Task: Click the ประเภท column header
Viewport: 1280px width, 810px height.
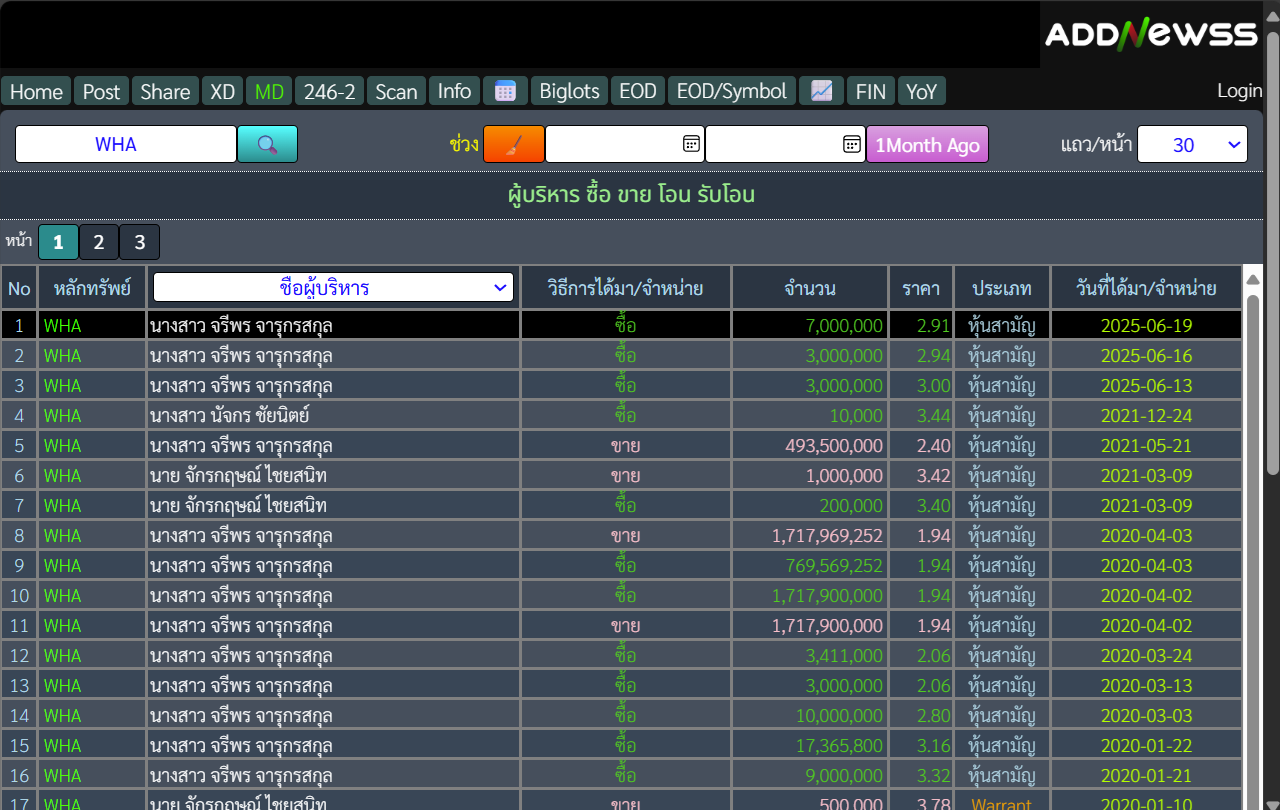Action: click(x=1002, y=288)
